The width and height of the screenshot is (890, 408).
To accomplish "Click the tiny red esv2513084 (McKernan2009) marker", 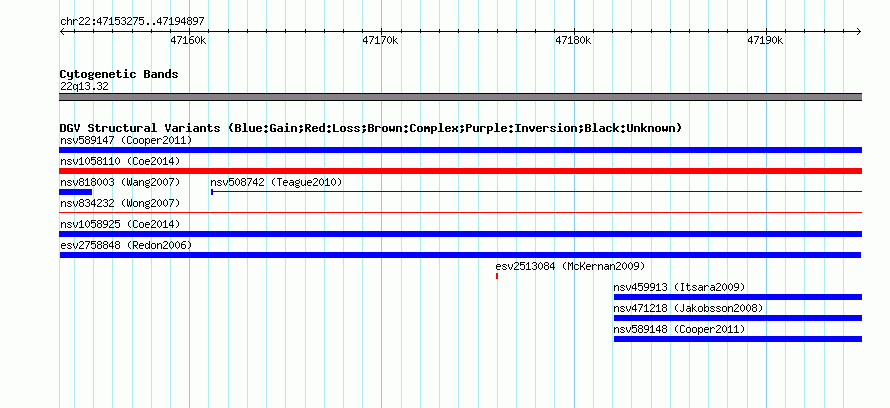I will pos(497,276).
